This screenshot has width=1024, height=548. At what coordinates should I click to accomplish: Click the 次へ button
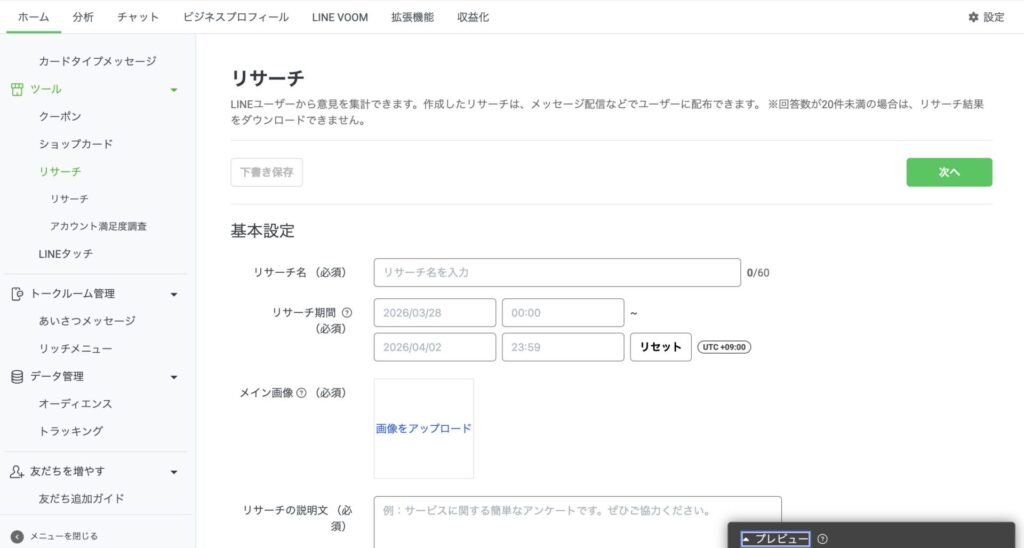949,172
